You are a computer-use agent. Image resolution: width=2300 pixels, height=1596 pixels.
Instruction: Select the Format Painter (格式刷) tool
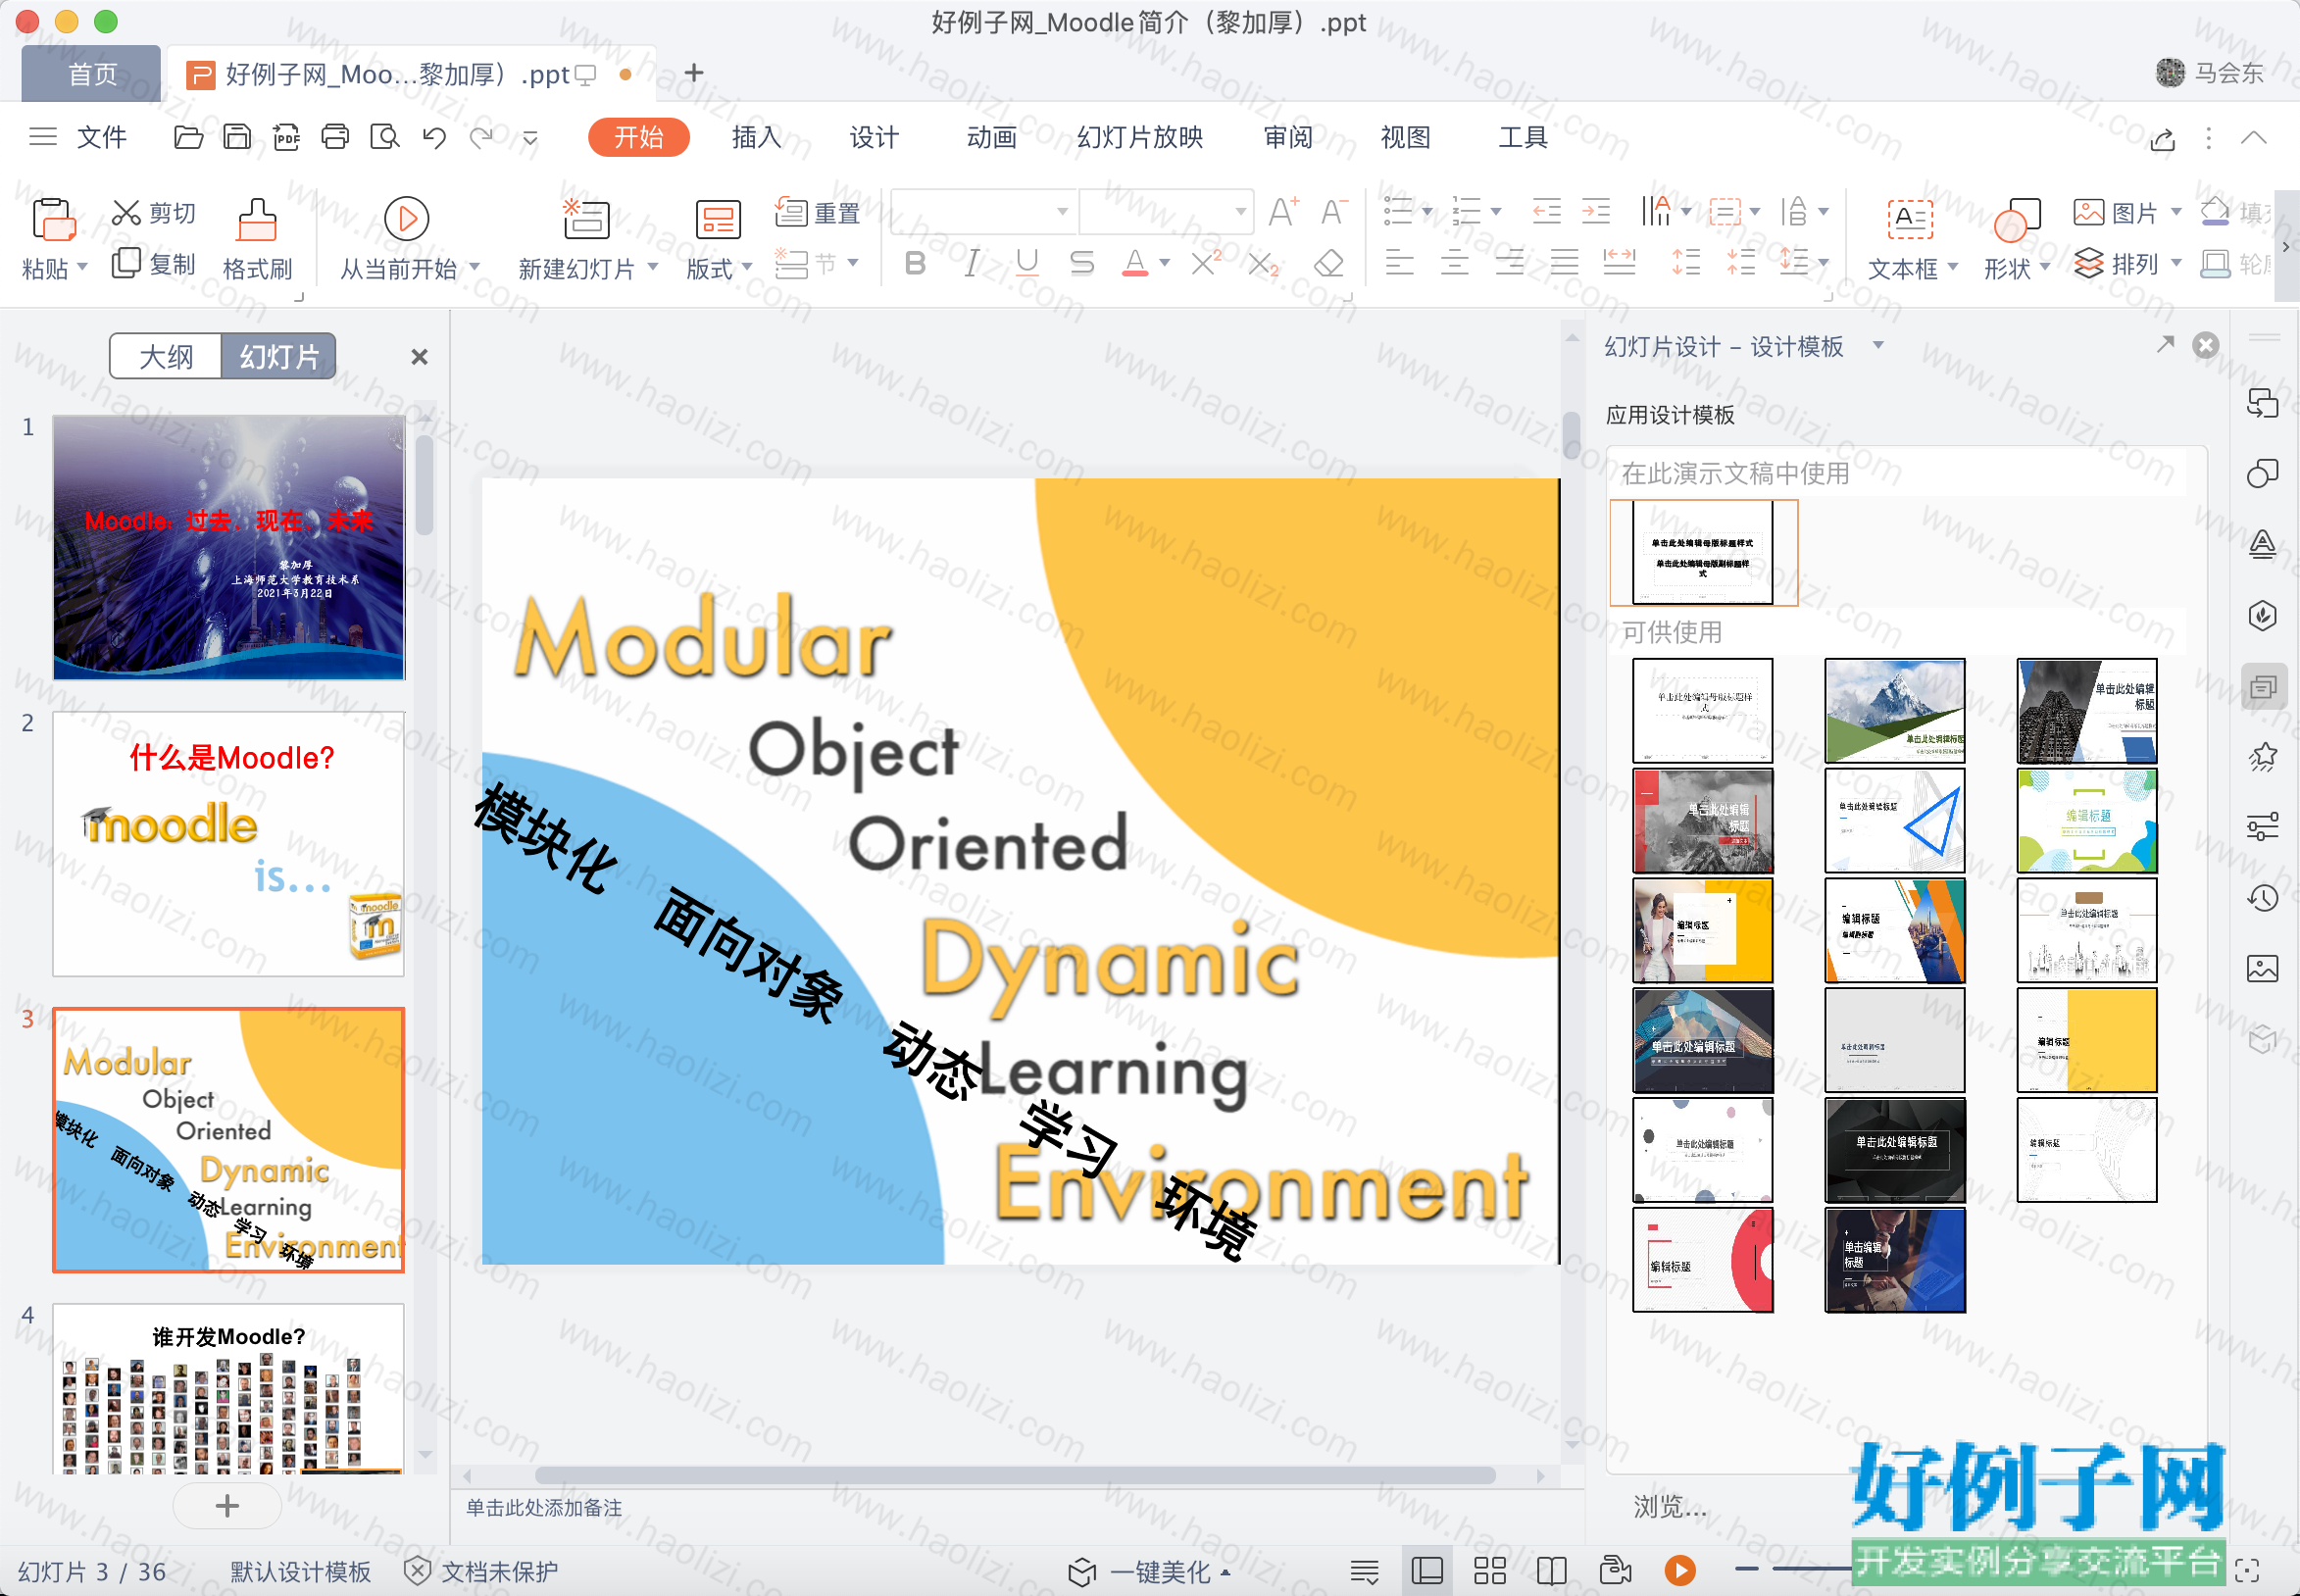257,240
